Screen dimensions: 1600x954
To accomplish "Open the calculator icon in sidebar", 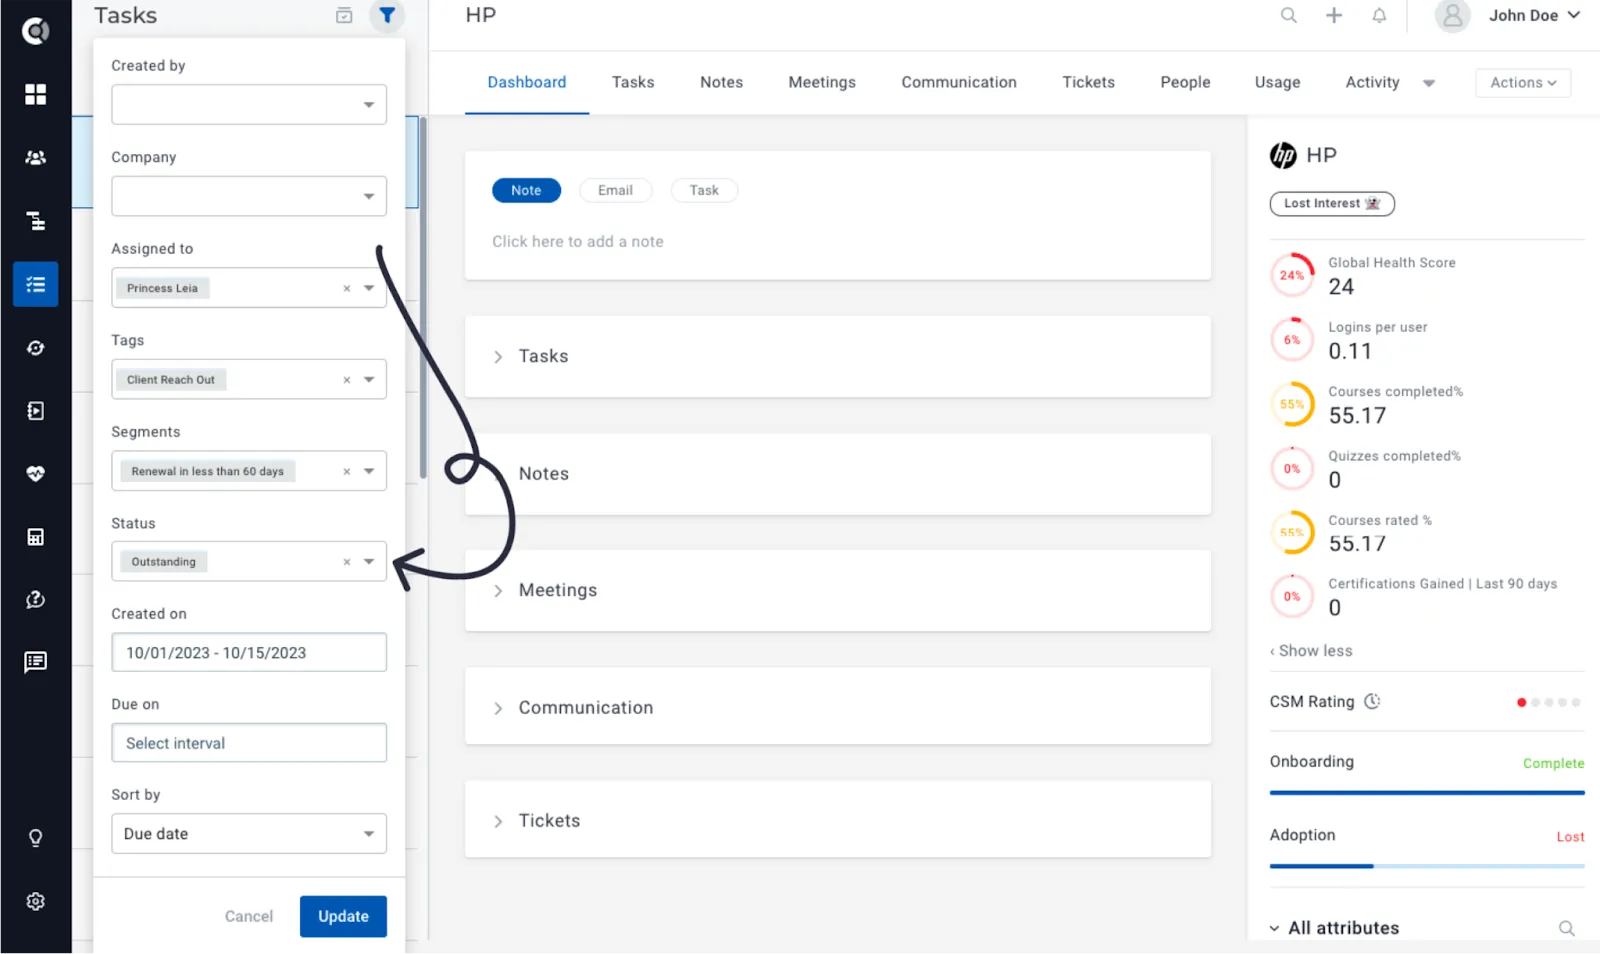I will pos(36,537).
